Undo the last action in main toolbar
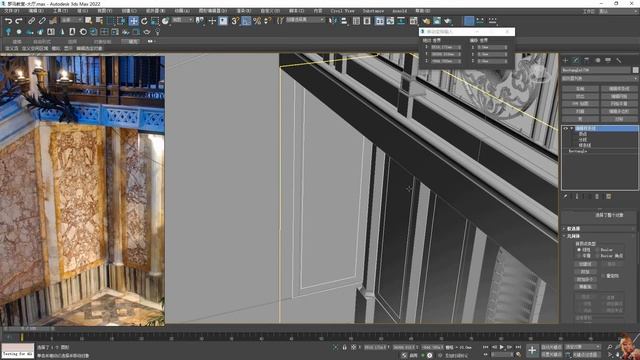This screenshot has width=640, height=360. (8, 20)
